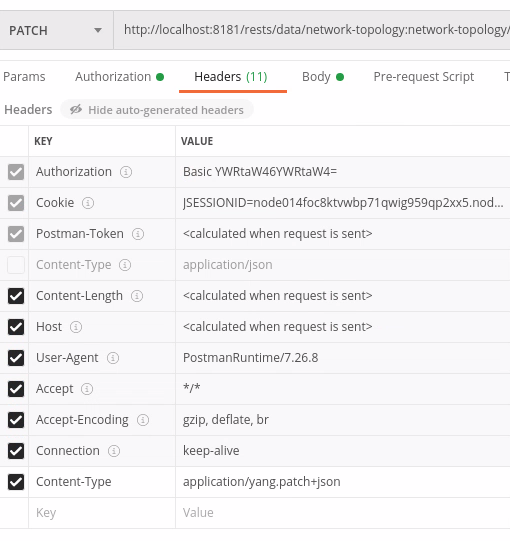Switch to the Params tab

click(24, 77)
